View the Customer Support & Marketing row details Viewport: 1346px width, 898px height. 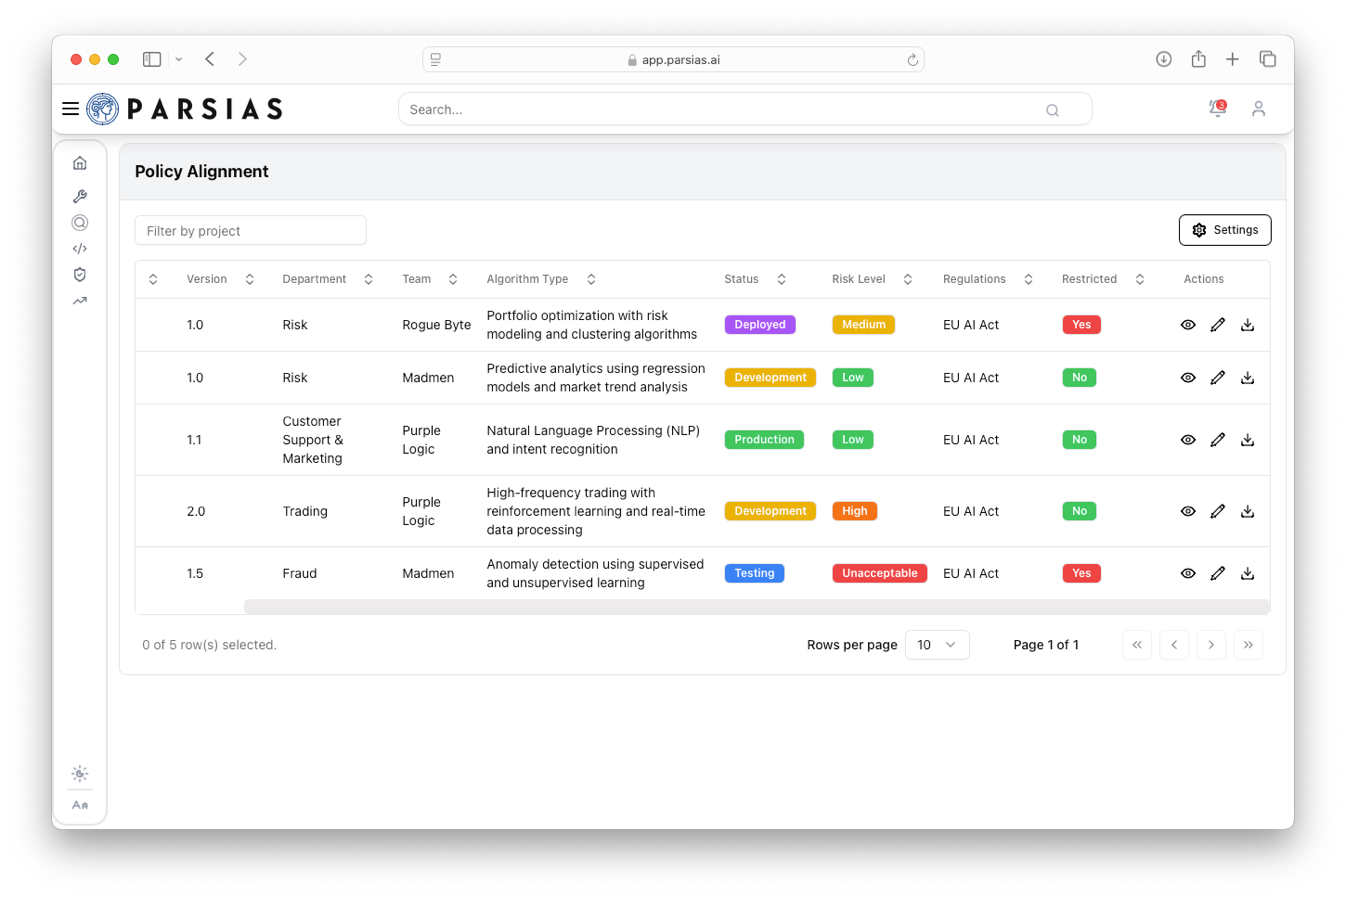pos(1188,440)
